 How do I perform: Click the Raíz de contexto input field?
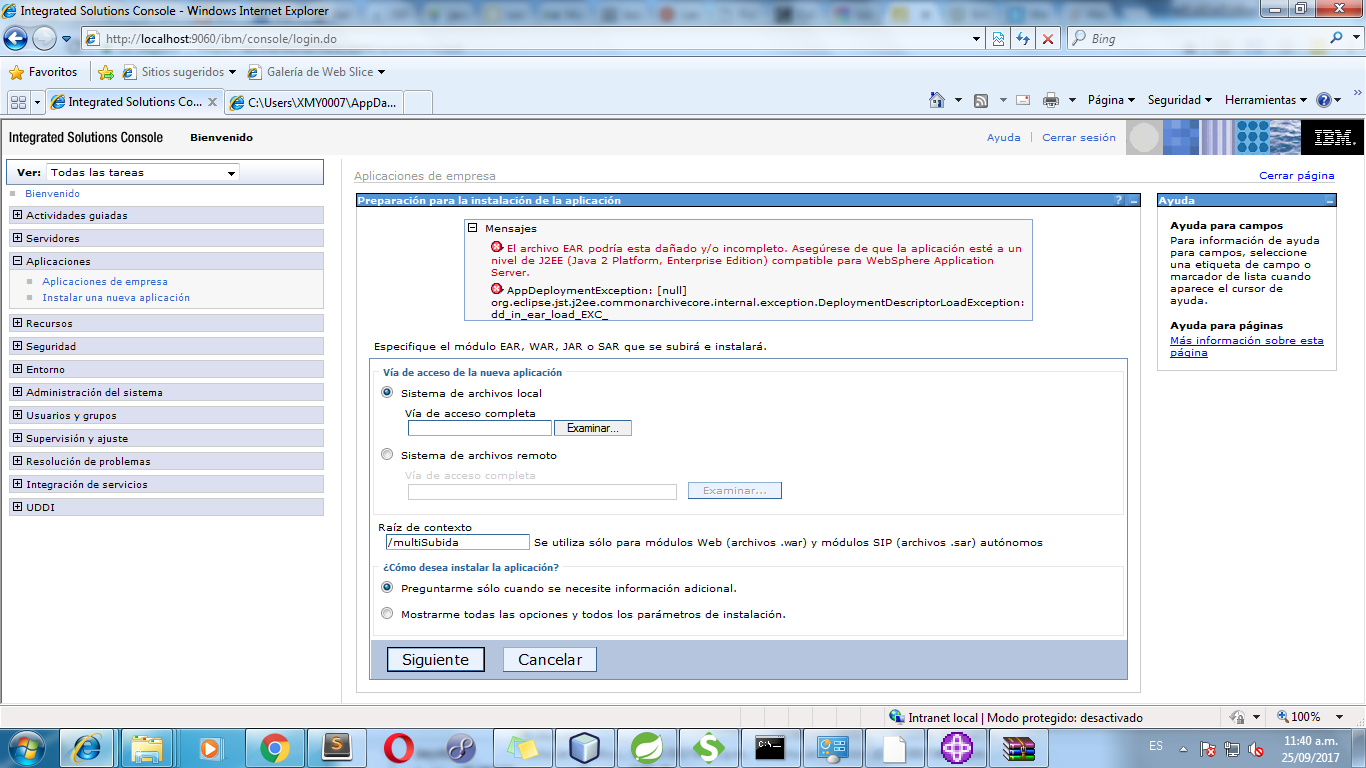click(457, 542)
